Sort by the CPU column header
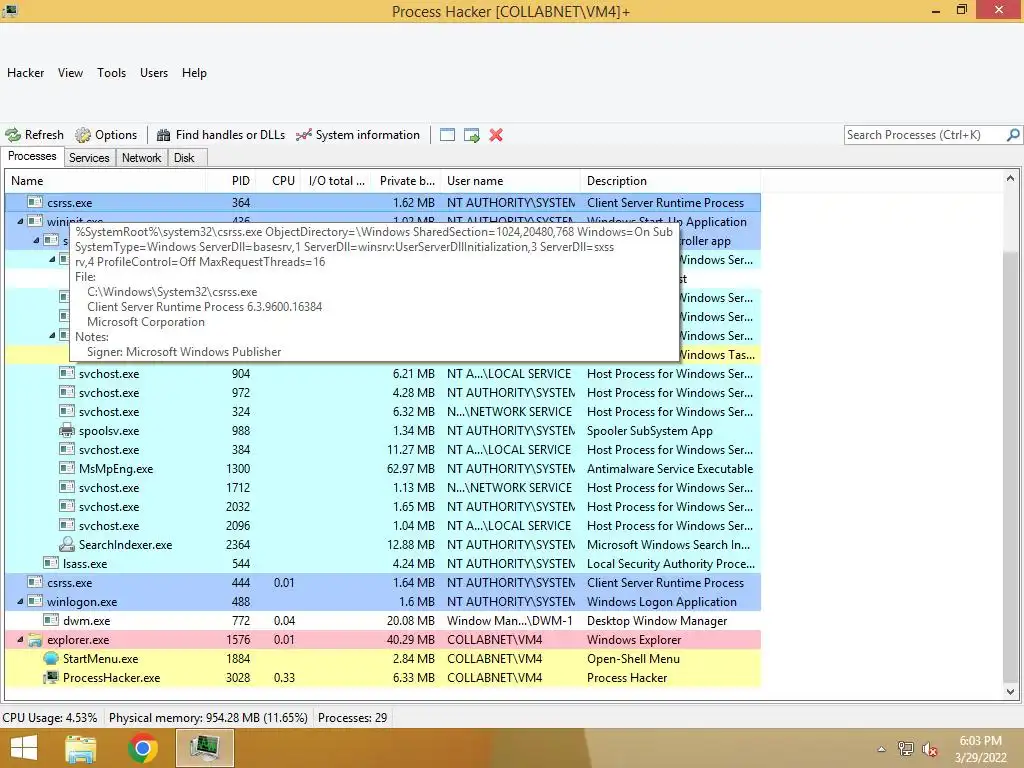 (x=280, y=181)
